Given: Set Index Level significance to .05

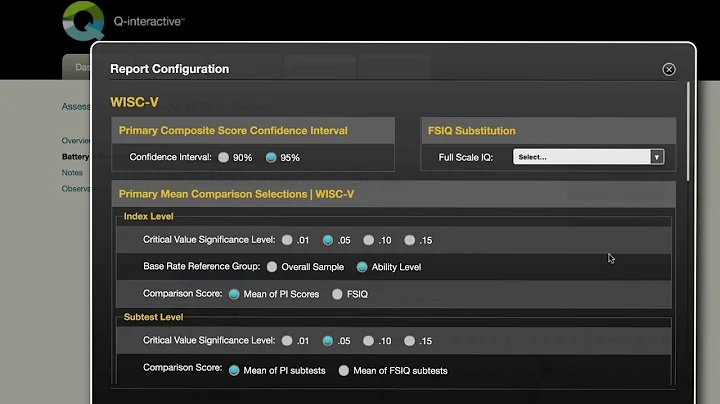Looking at the screenshot, I should point(328,240).
